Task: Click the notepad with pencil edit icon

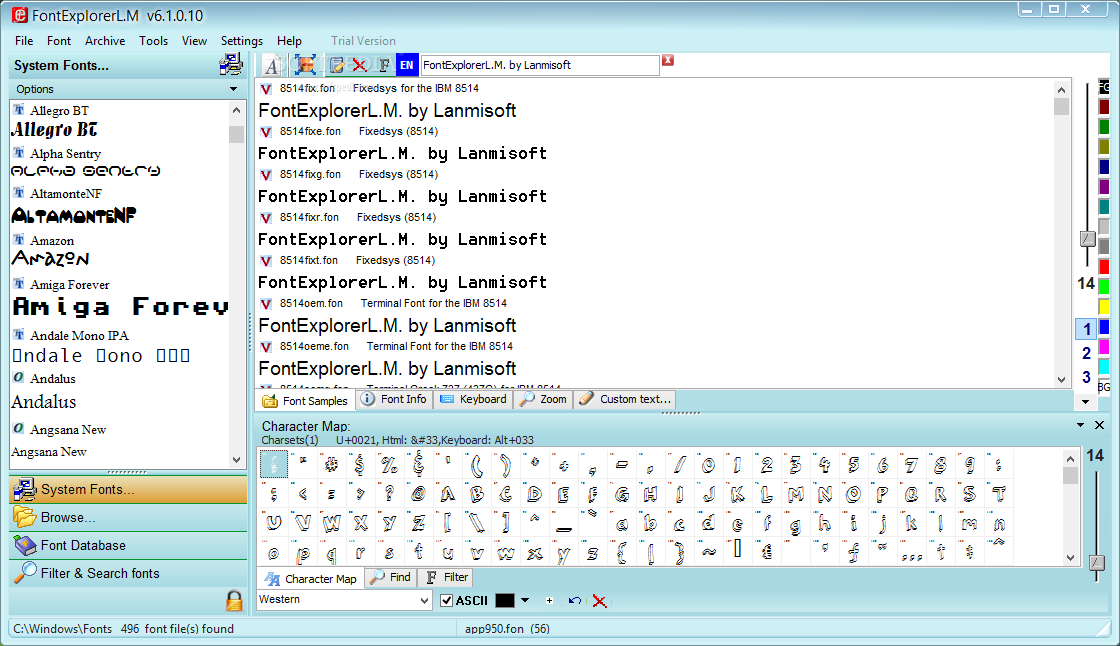Action: point(336,65)
